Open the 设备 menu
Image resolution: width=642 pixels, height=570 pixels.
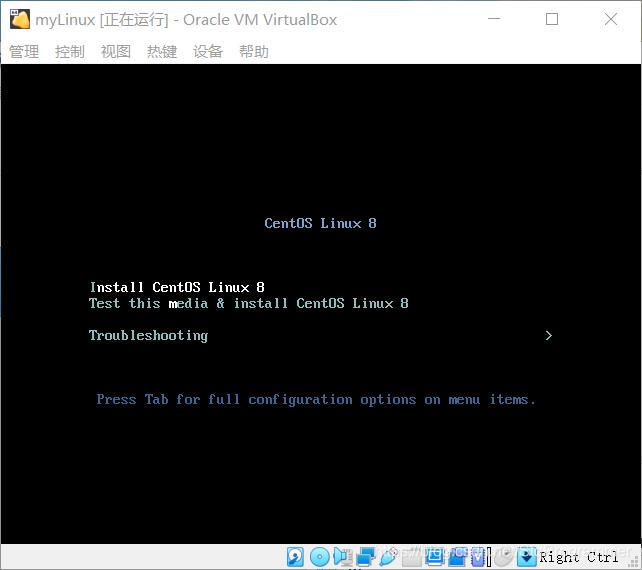pos(208,52)
